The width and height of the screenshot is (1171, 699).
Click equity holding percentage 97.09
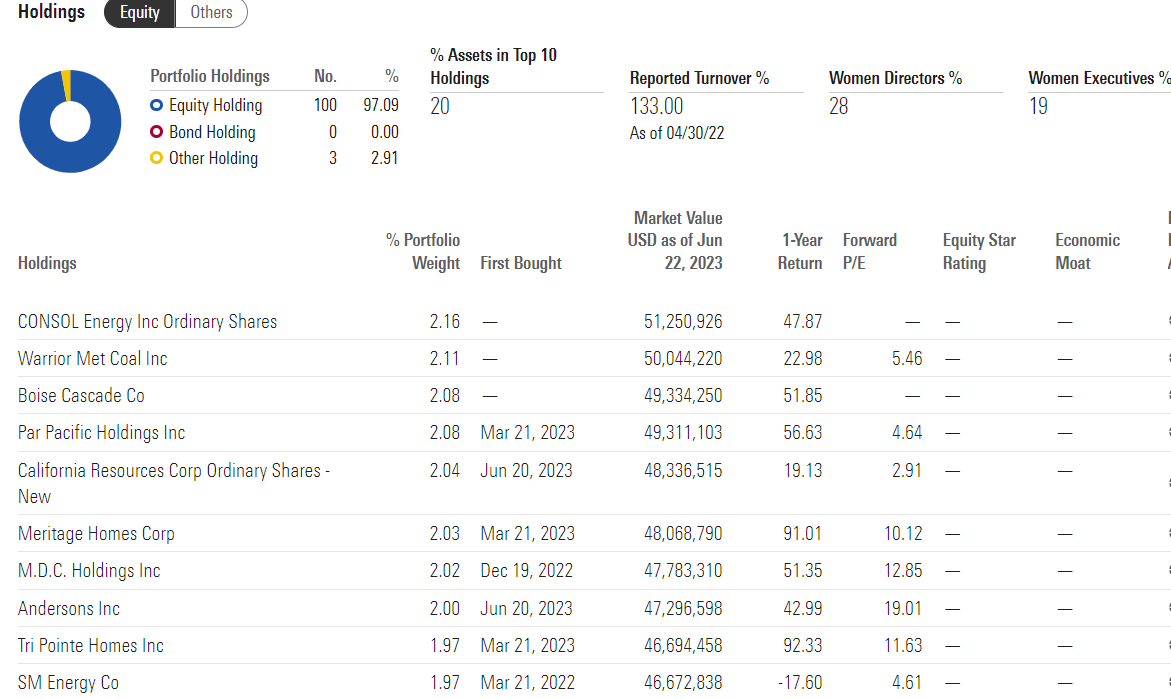tap(381, 105)
